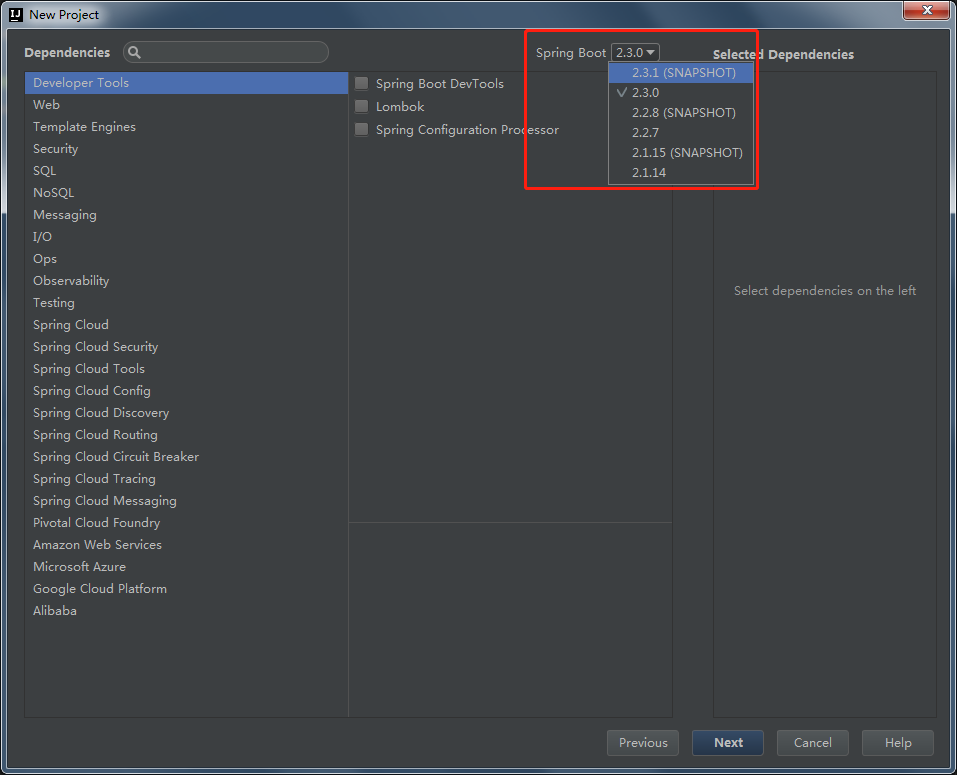Select the Web category

click(46, 104)
